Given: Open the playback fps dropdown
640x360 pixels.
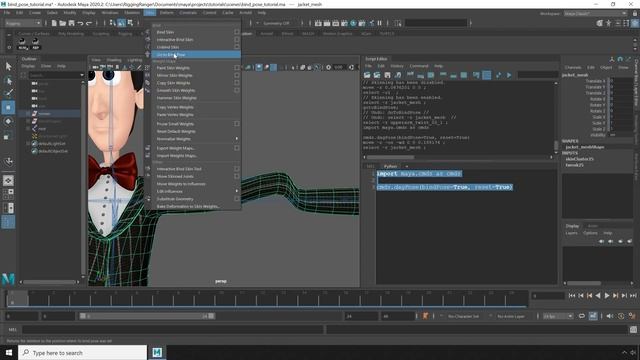Looking at the screenshot, I should coord(558,316).
